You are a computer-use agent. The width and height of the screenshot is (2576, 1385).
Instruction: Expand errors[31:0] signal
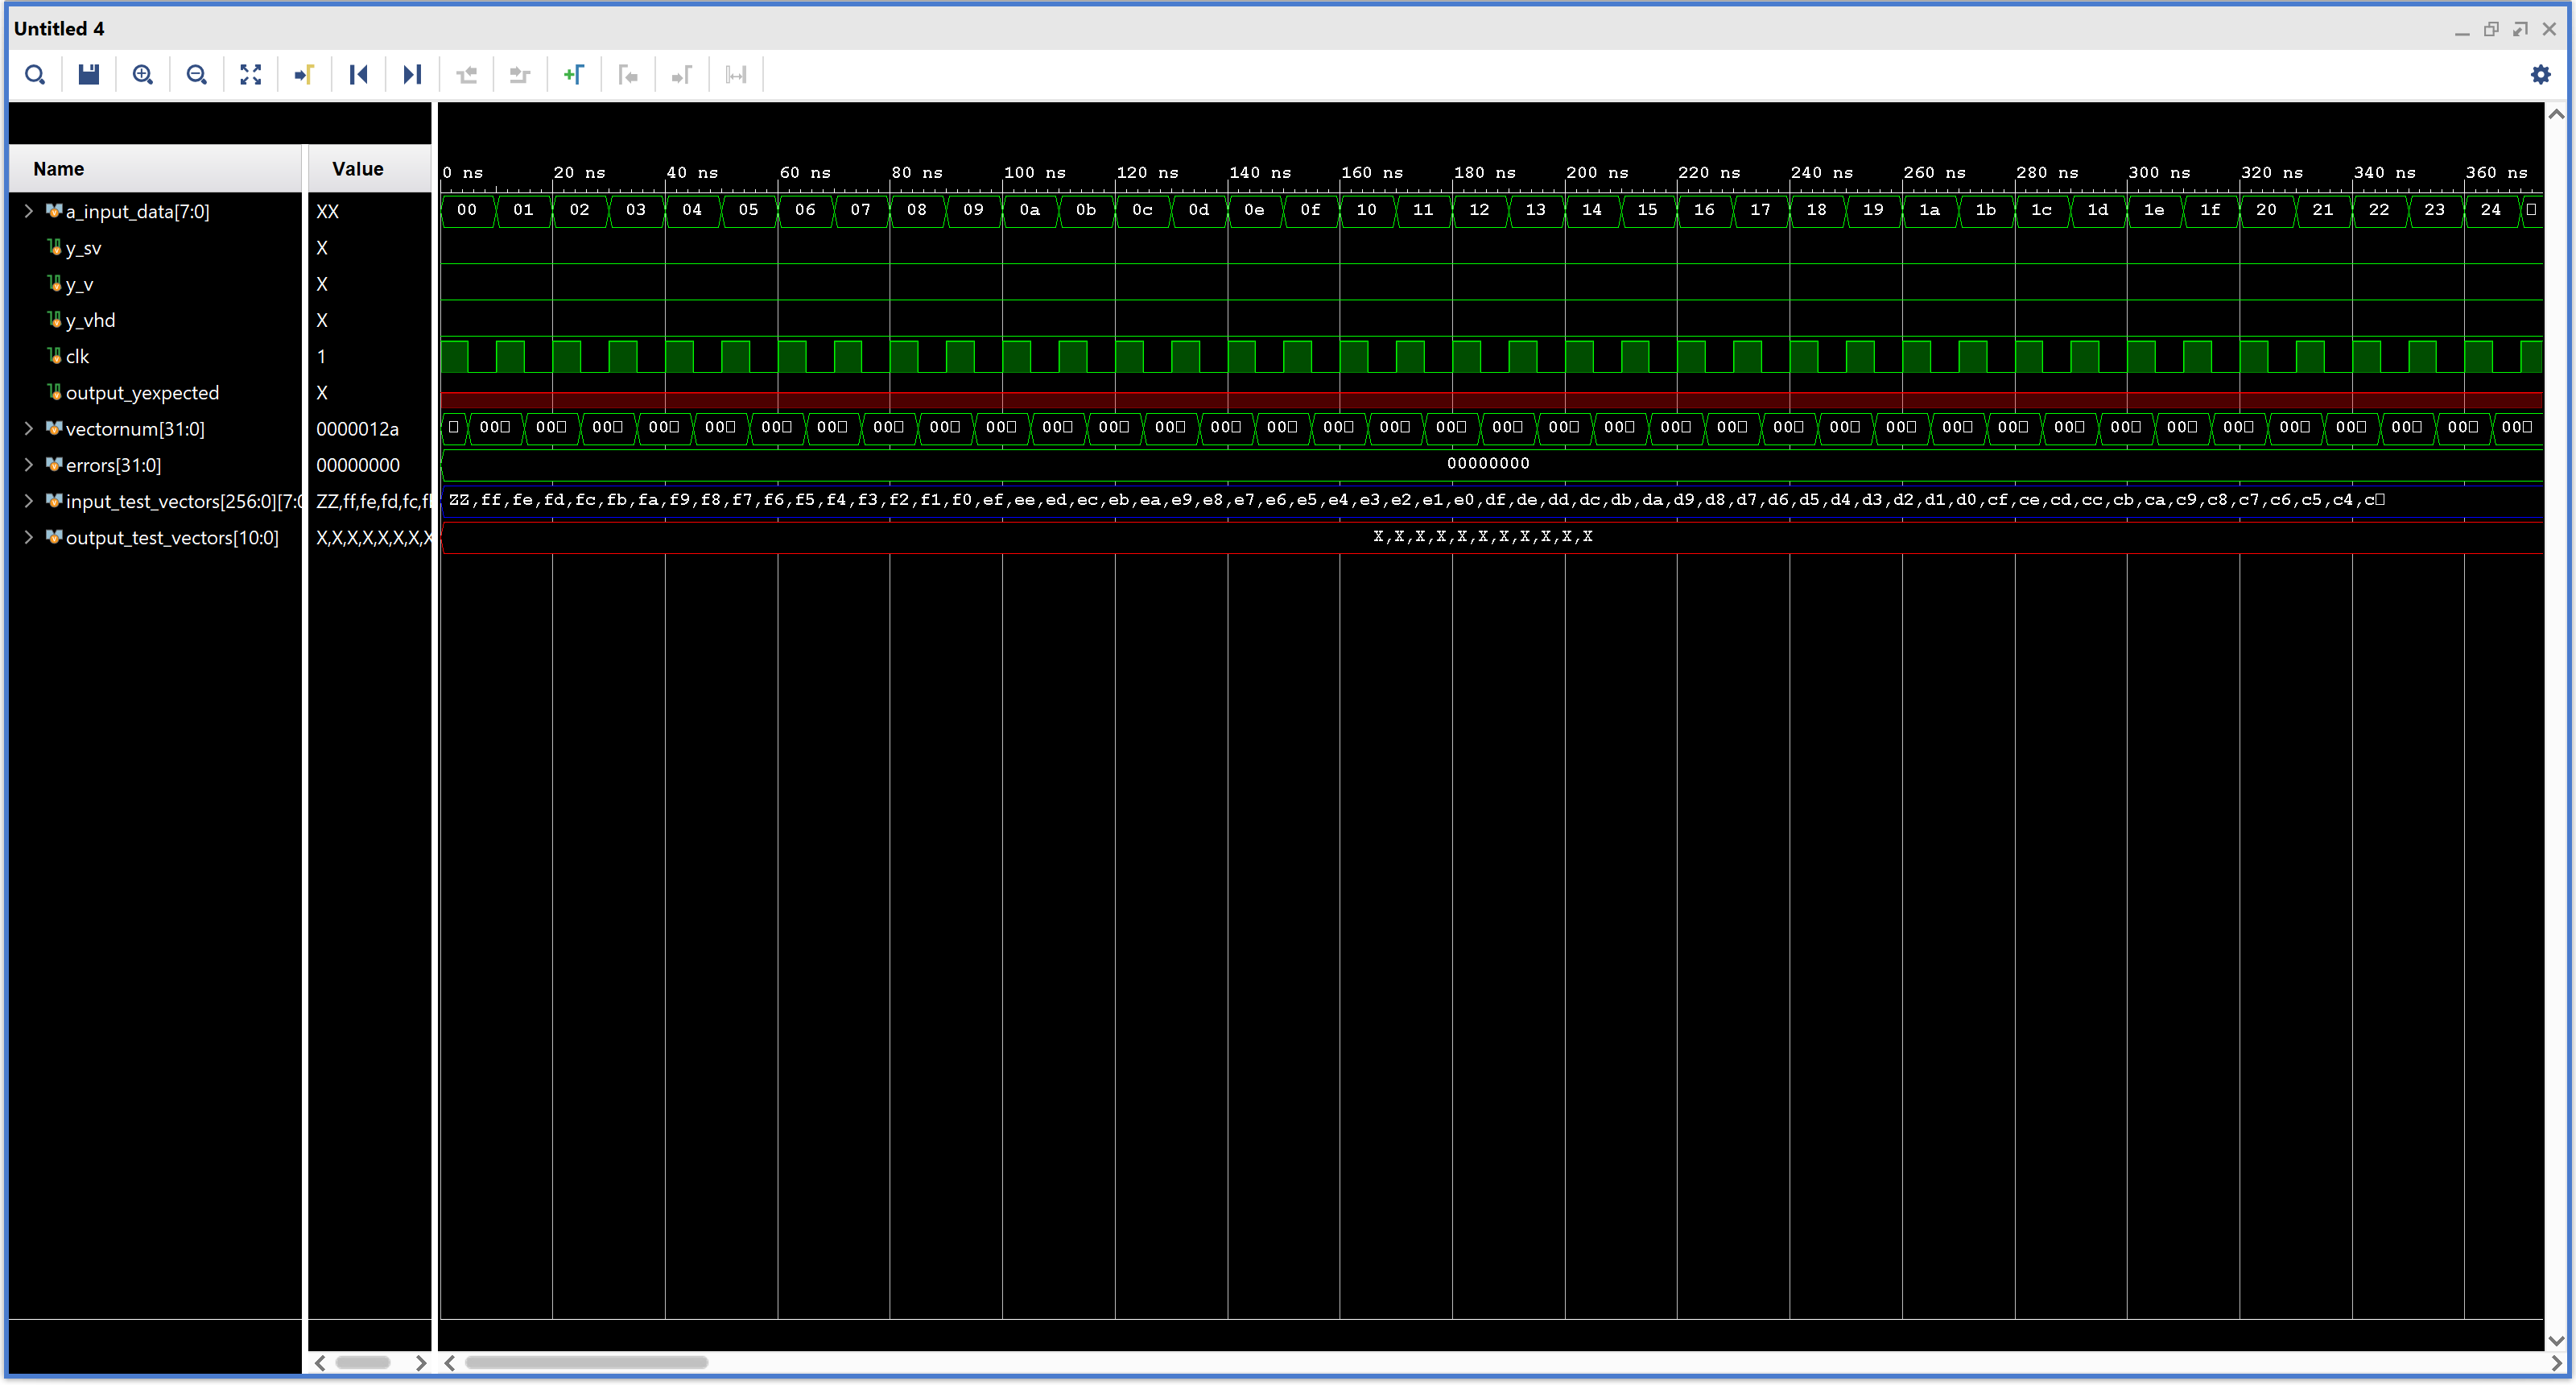tap(29, 465)
